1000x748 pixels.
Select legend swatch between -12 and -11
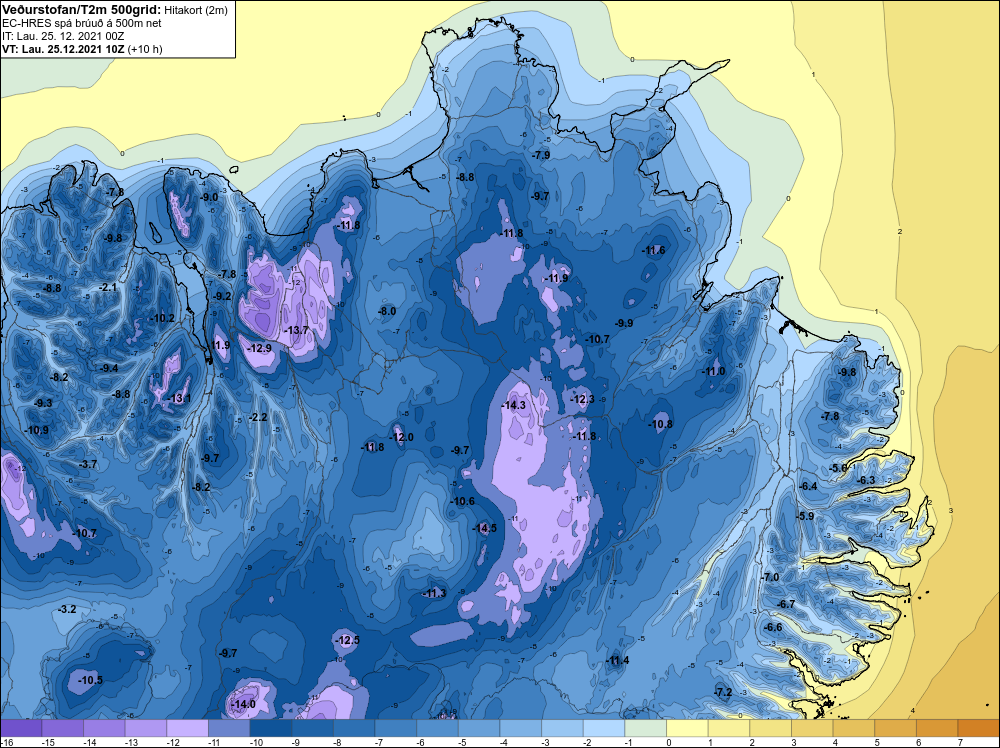[x=188, y=728]
